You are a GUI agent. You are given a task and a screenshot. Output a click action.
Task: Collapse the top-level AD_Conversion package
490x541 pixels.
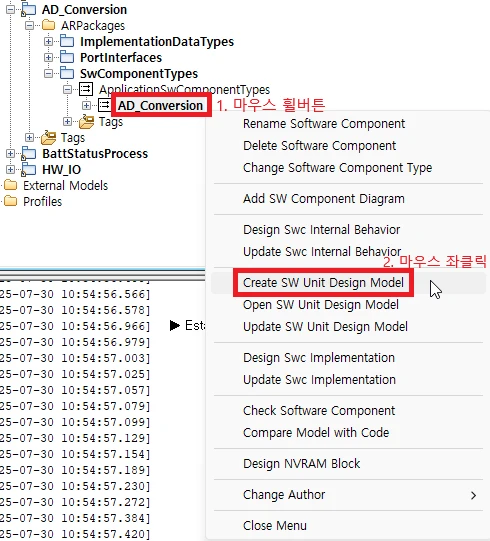click(x=10, y=10)
